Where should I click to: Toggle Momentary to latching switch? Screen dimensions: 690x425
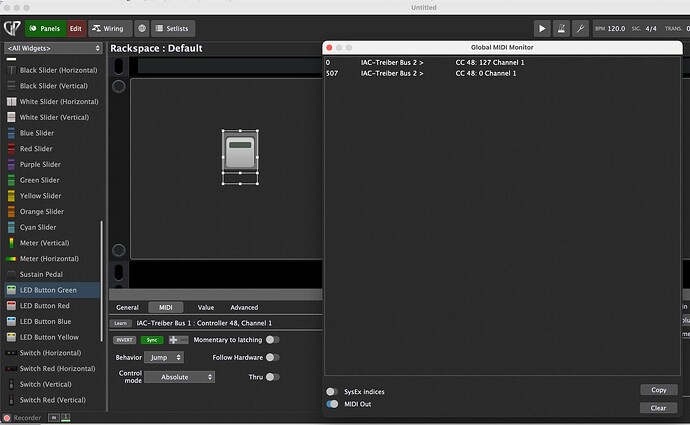(272, 340)
